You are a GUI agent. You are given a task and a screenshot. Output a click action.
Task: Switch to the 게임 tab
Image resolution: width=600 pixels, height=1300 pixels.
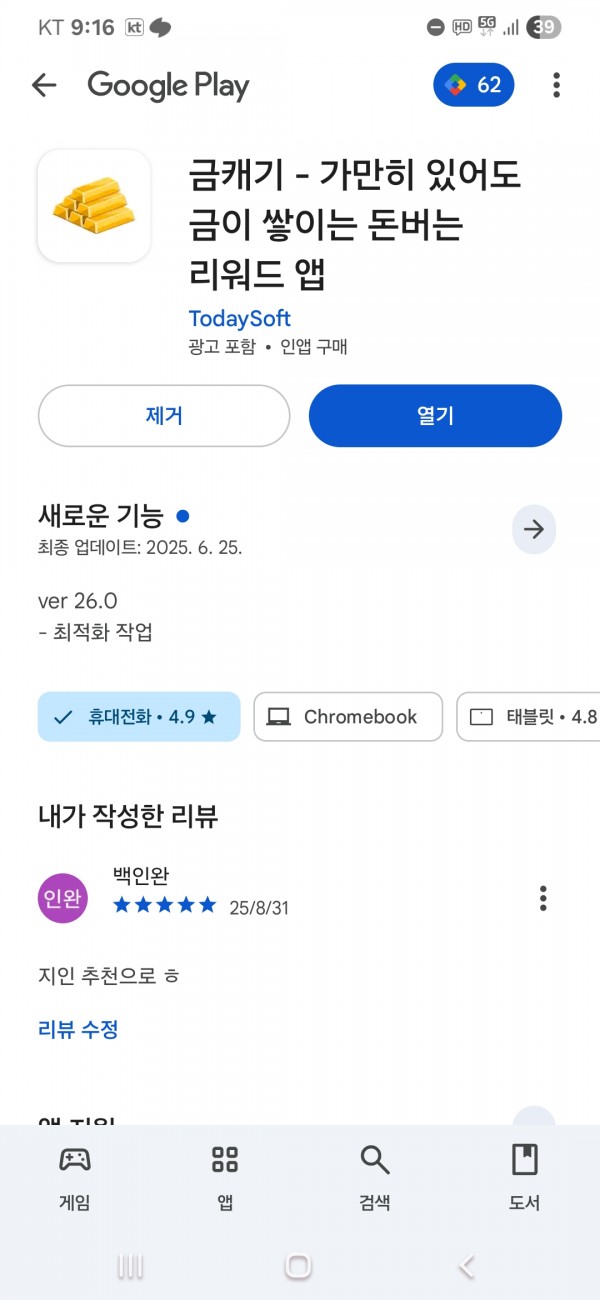[75, 1178]
